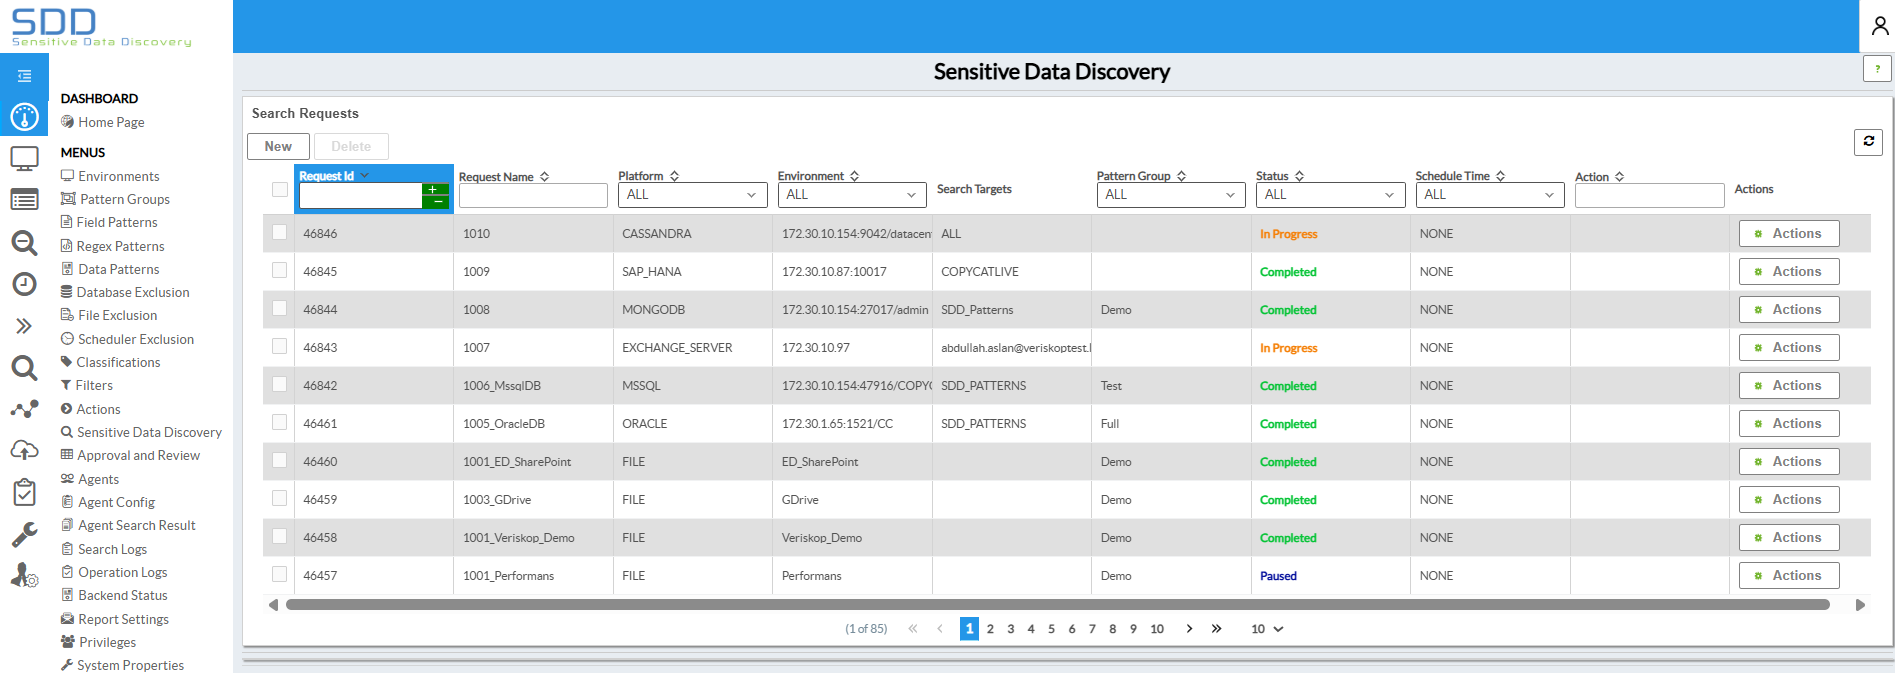Tick the checkbox for request 46845
This screenshot has height=673, width=1895.
point(280,270)
